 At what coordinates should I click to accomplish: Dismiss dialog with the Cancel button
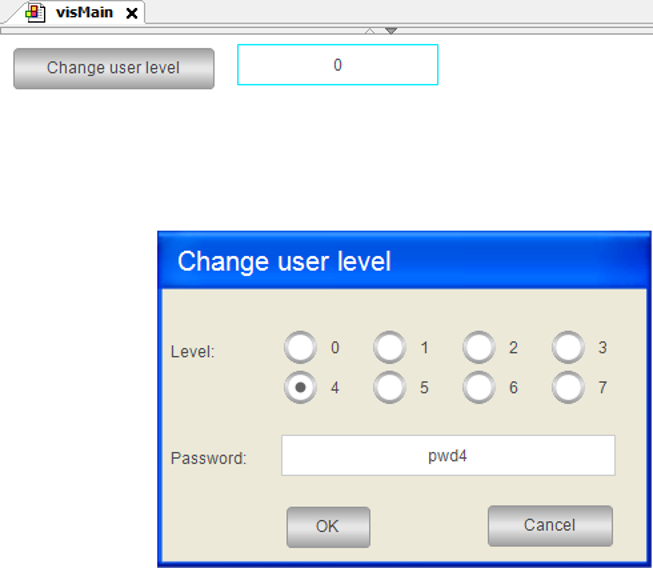[x=549, y=526]
